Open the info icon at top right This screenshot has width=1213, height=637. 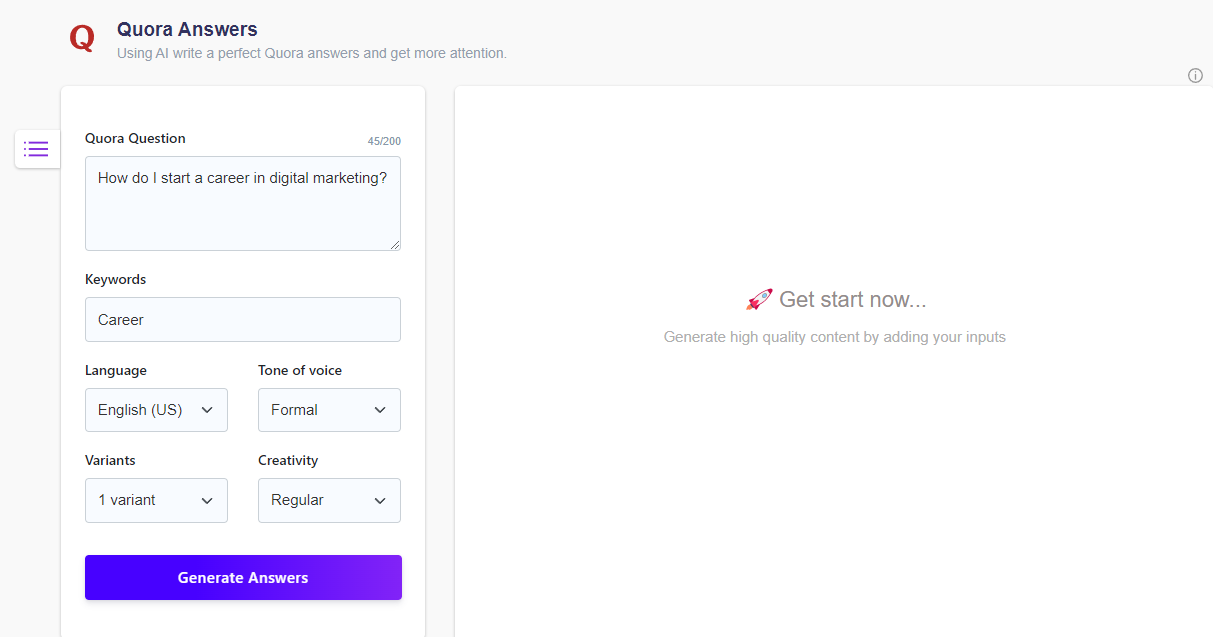(1195, 75)
